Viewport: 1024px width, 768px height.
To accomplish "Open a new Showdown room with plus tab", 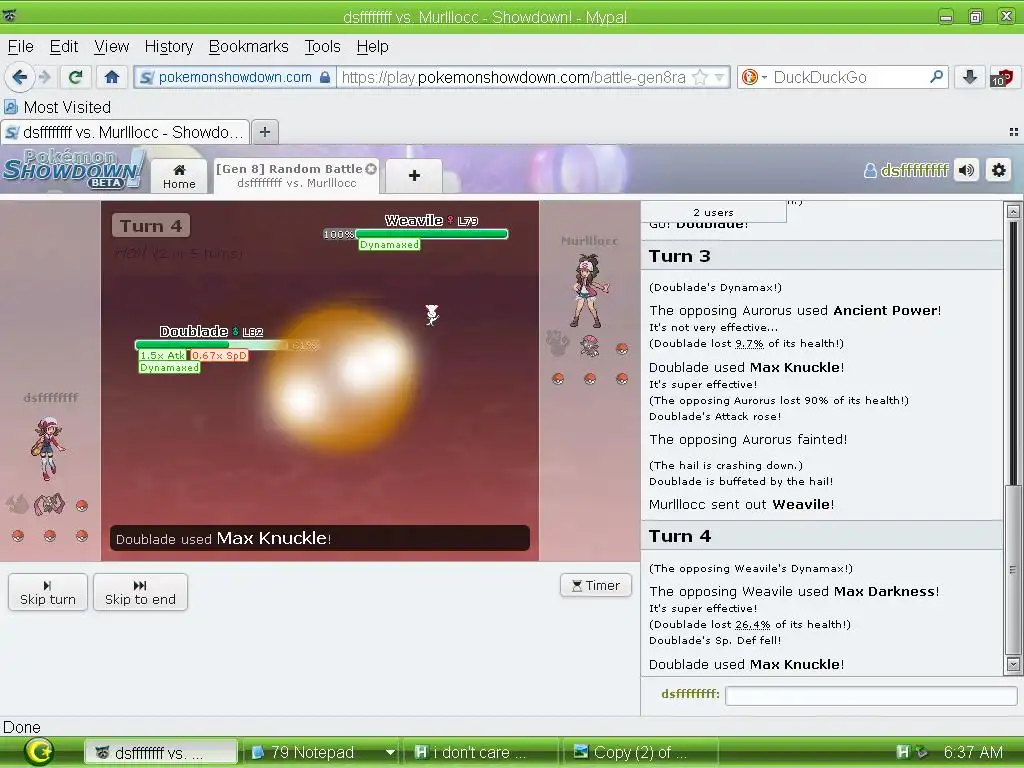I will [414, 176].
